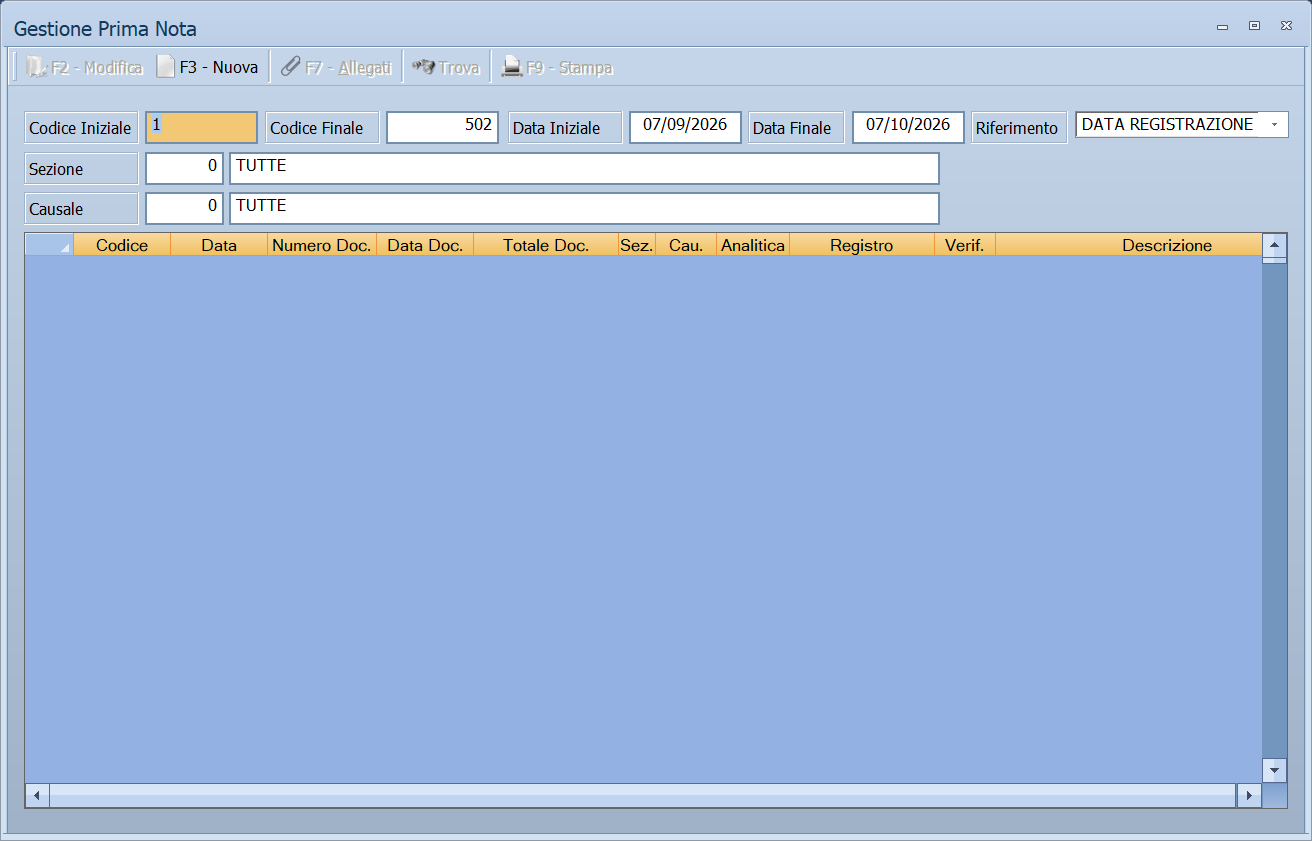Click the F7 - Allegati paperclip icon

[x=290, y=67]
